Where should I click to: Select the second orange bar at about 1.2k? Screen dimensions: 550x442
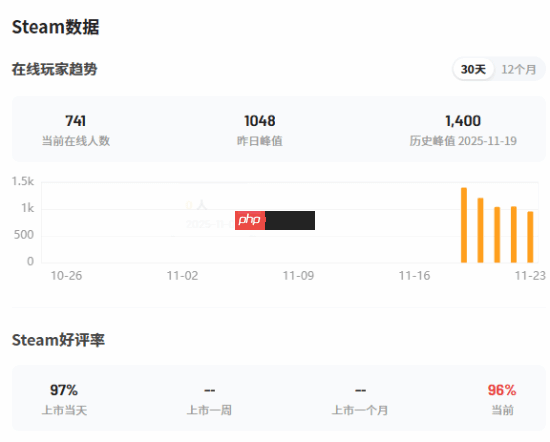tap(480, 230)
